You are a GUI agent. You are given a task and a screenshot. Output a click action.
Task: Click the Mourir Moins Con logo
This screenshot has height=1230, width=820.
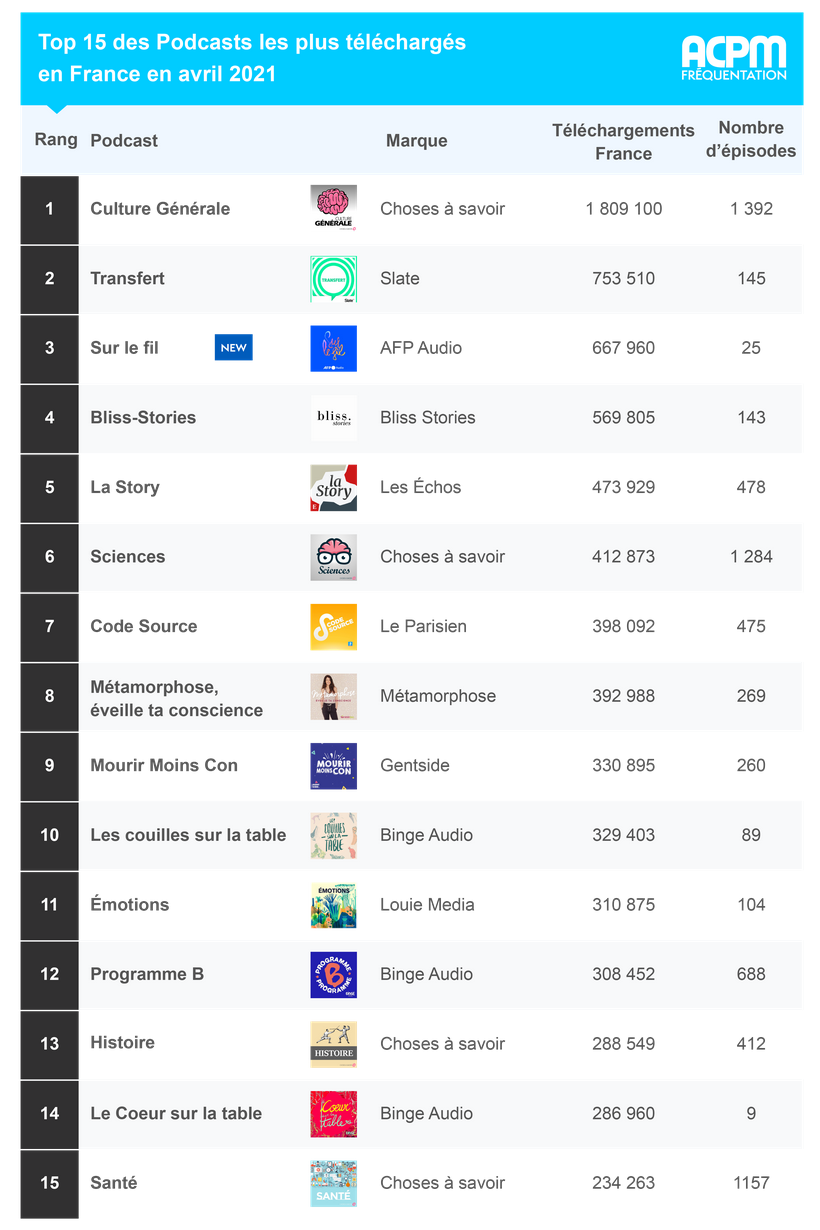click(x=333, y=766)
